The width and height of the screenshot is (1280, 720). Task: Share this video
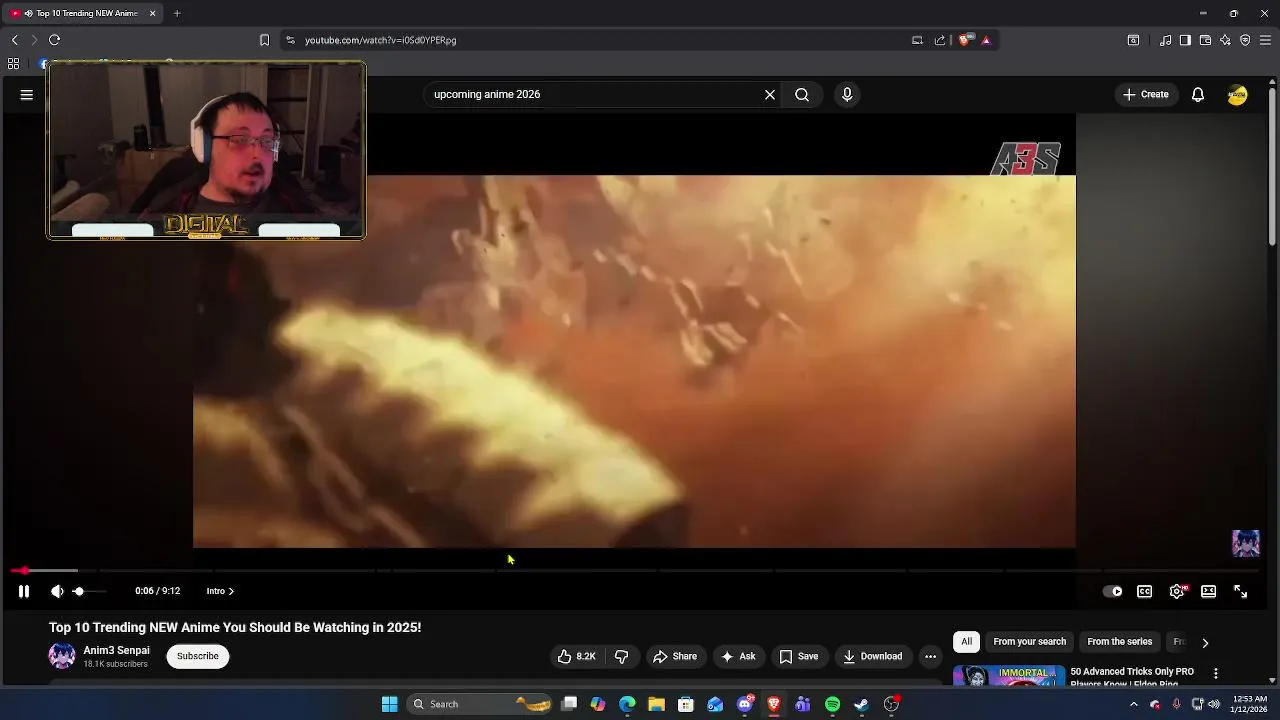coord(675,656)
